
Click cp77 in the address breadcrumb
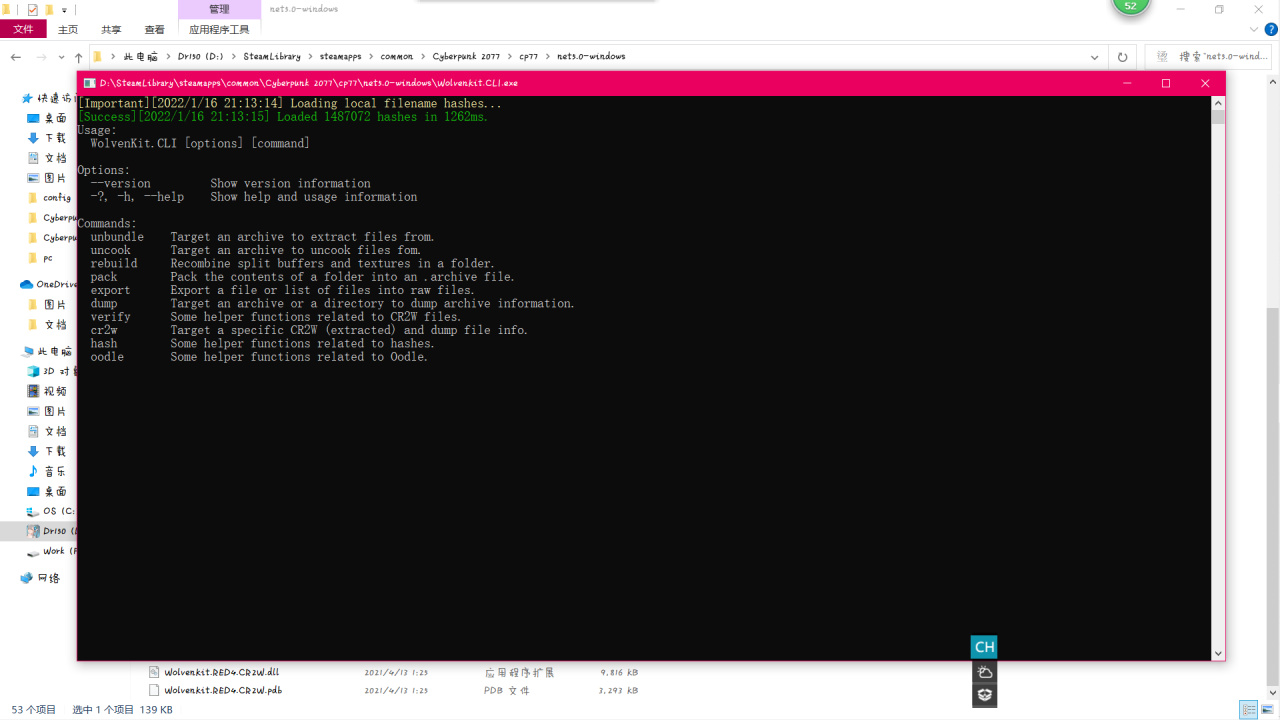[529, 57]
